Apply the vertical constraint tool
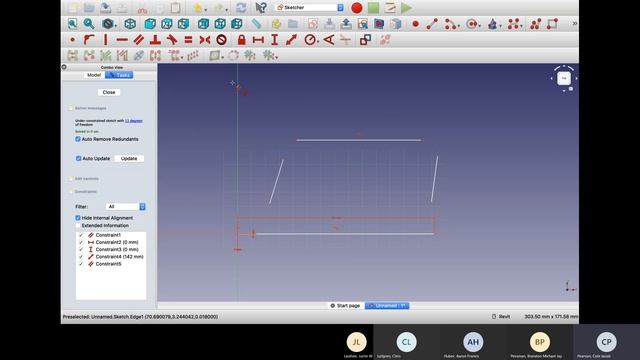This screenshot has width=640, height=360. pyautogui.click(x=106, y=40)
